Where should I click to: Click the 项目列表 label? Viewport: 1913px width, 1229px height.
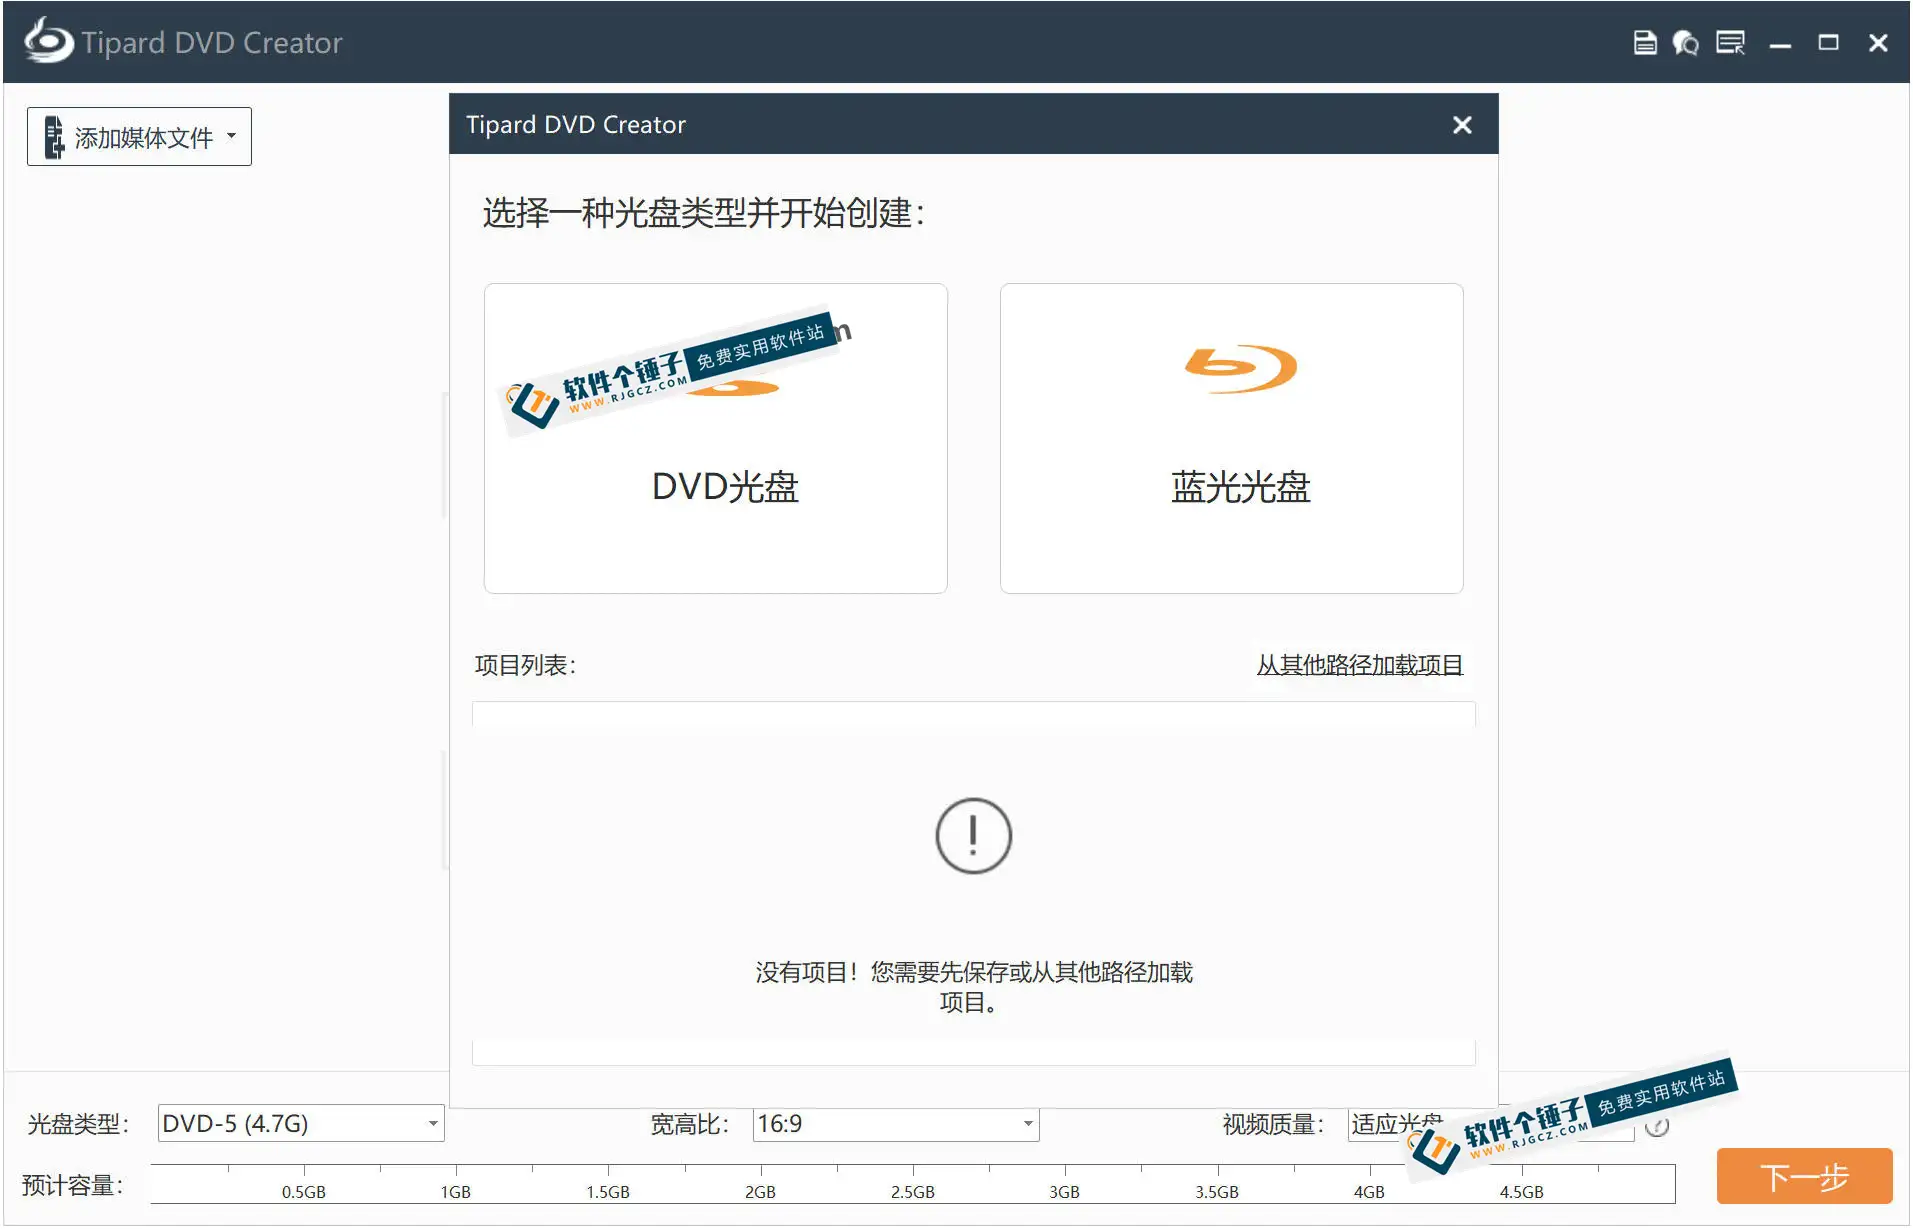point(525,665)
